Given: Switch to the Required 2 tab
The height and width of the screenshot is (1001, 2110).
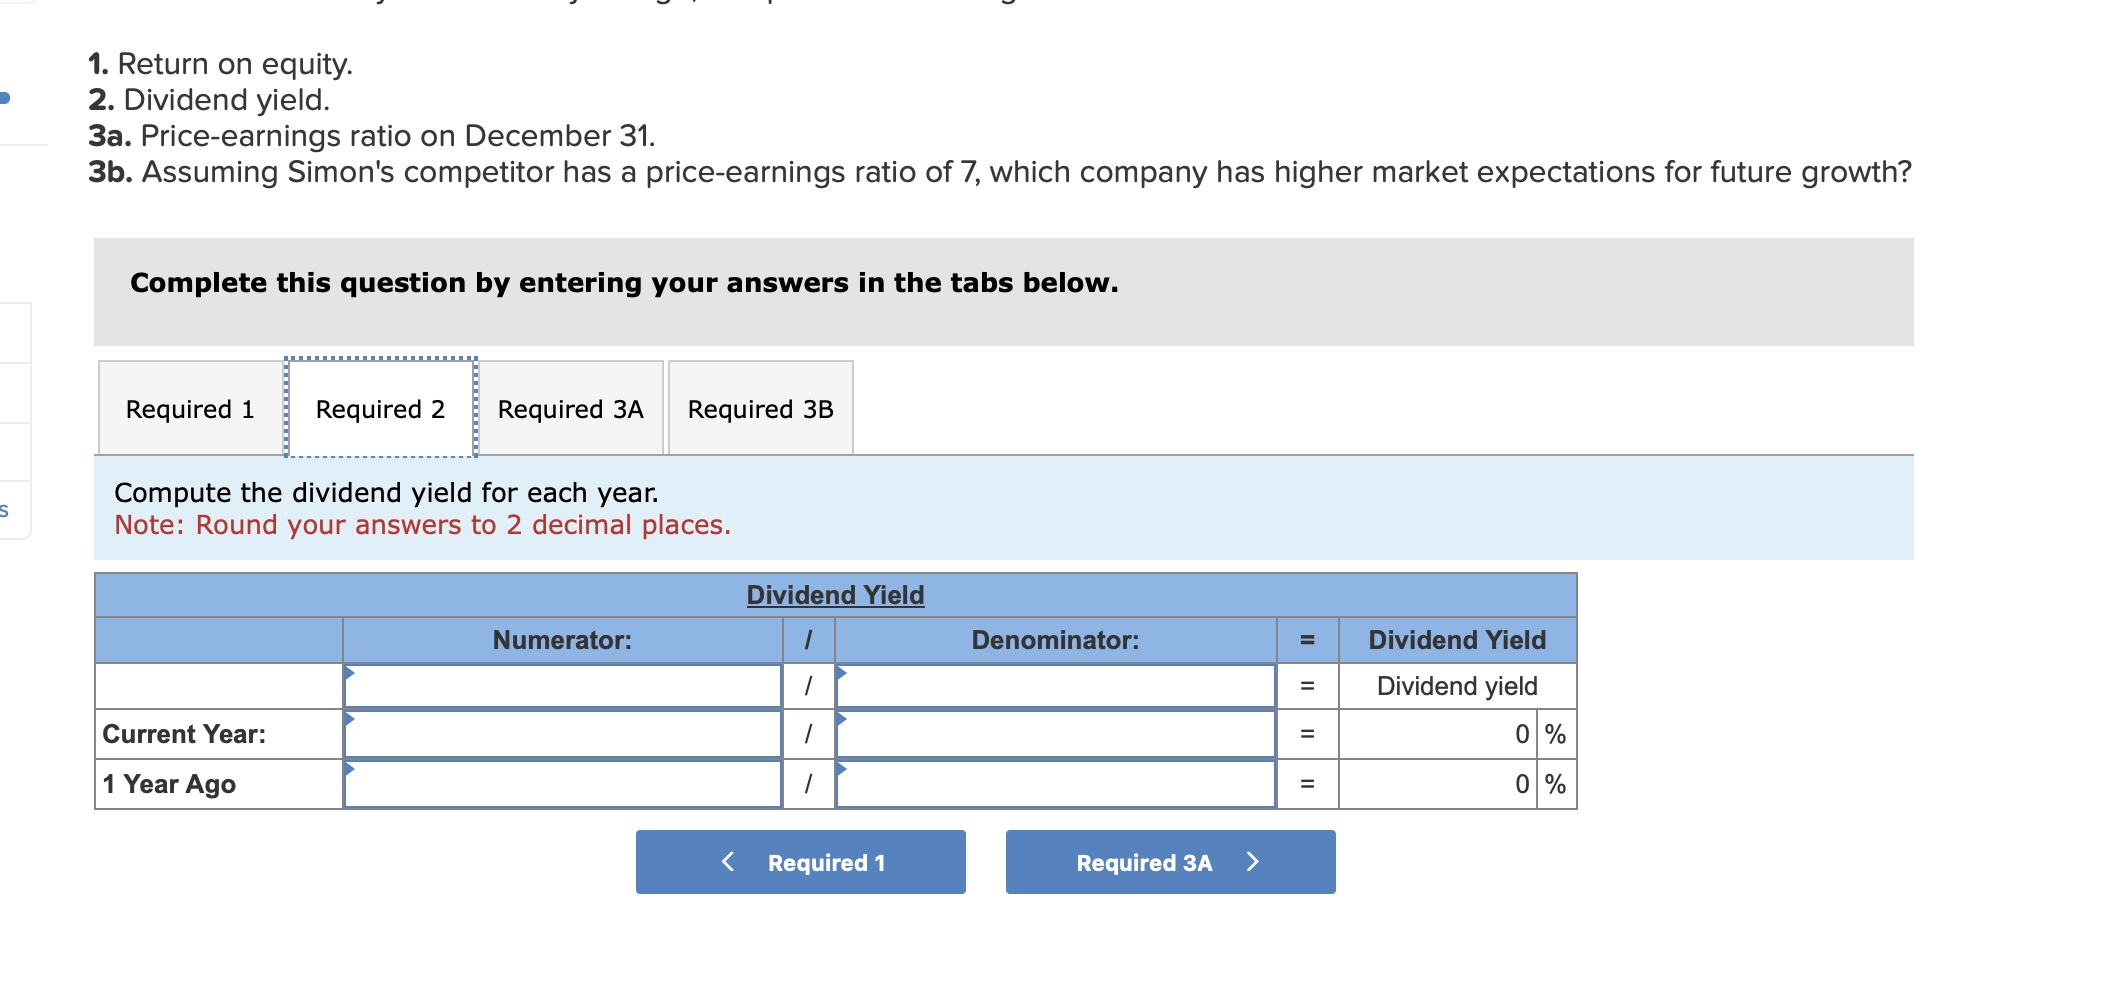Looking at the screenshot, I should (x=381, y=409).
